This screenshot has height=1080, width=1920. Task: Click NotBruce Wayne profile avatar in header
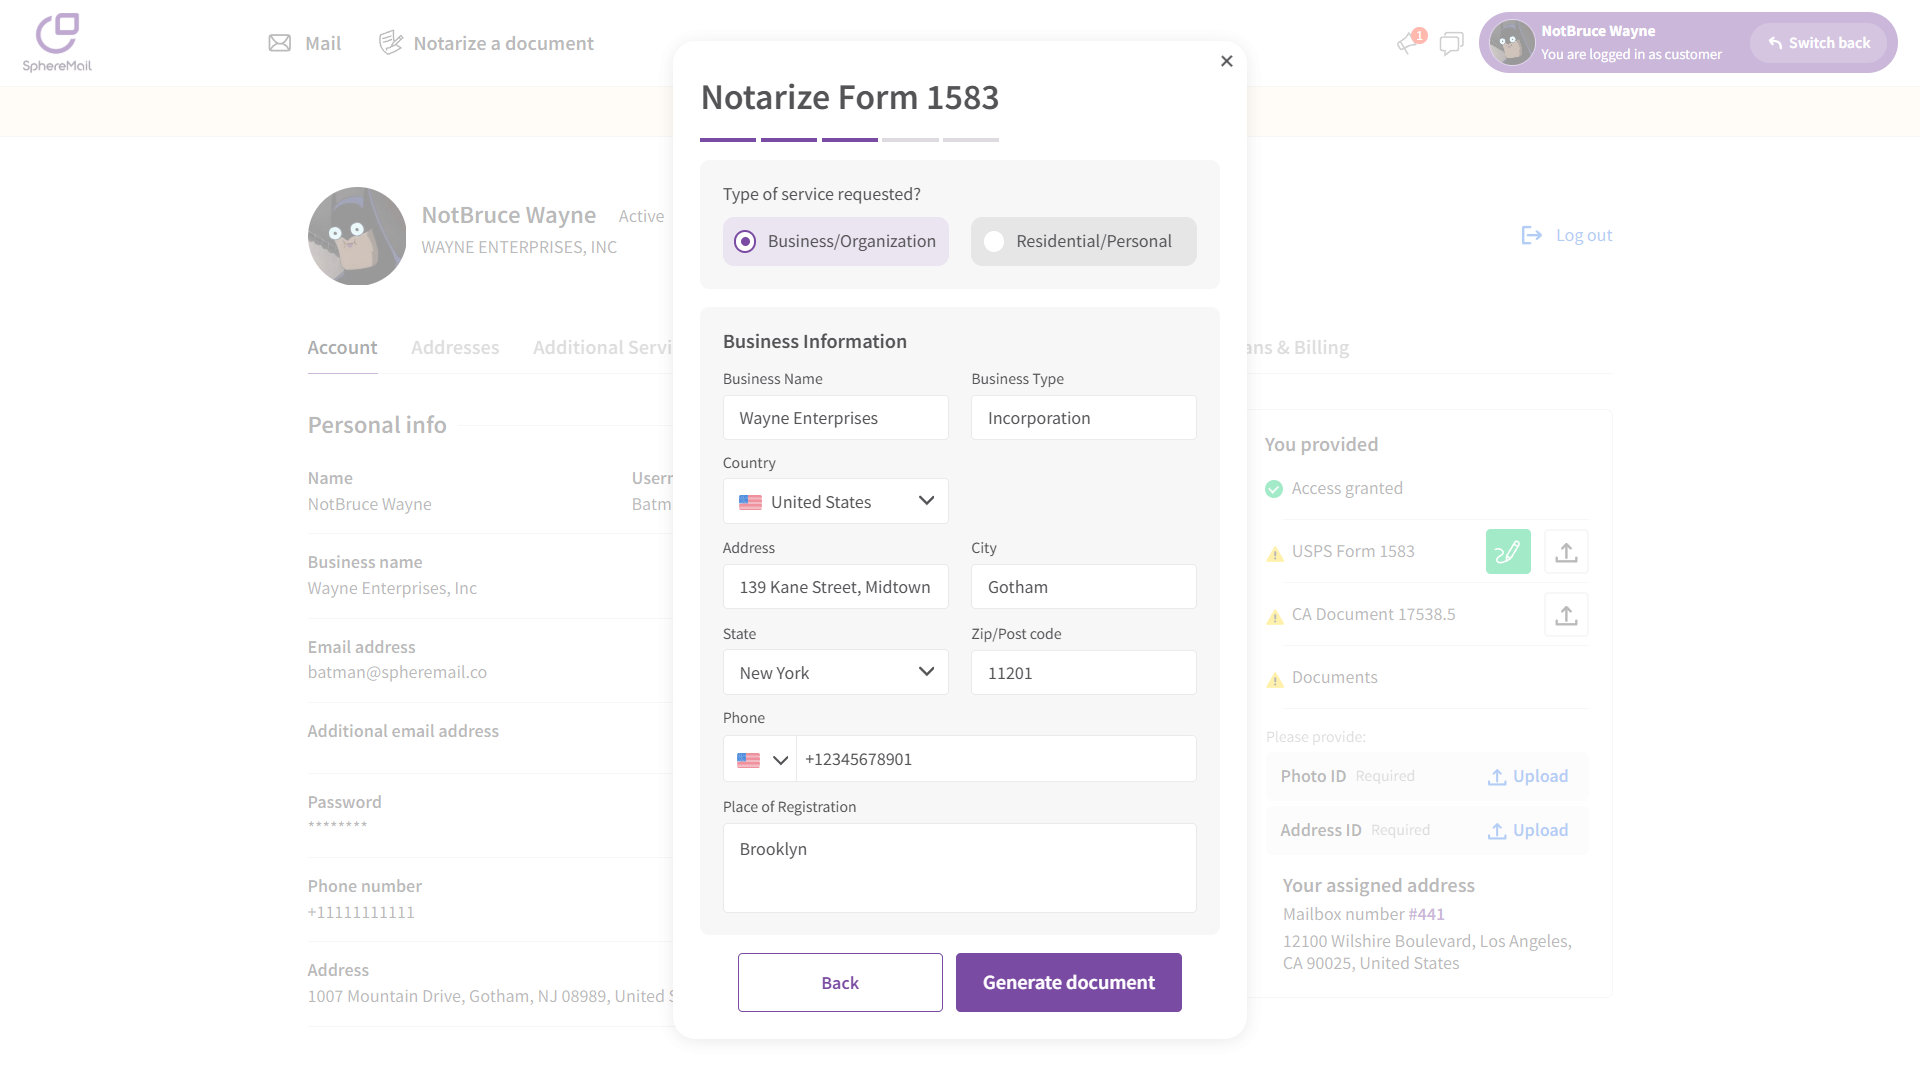pyautogui.click(x=1512, y=43)
